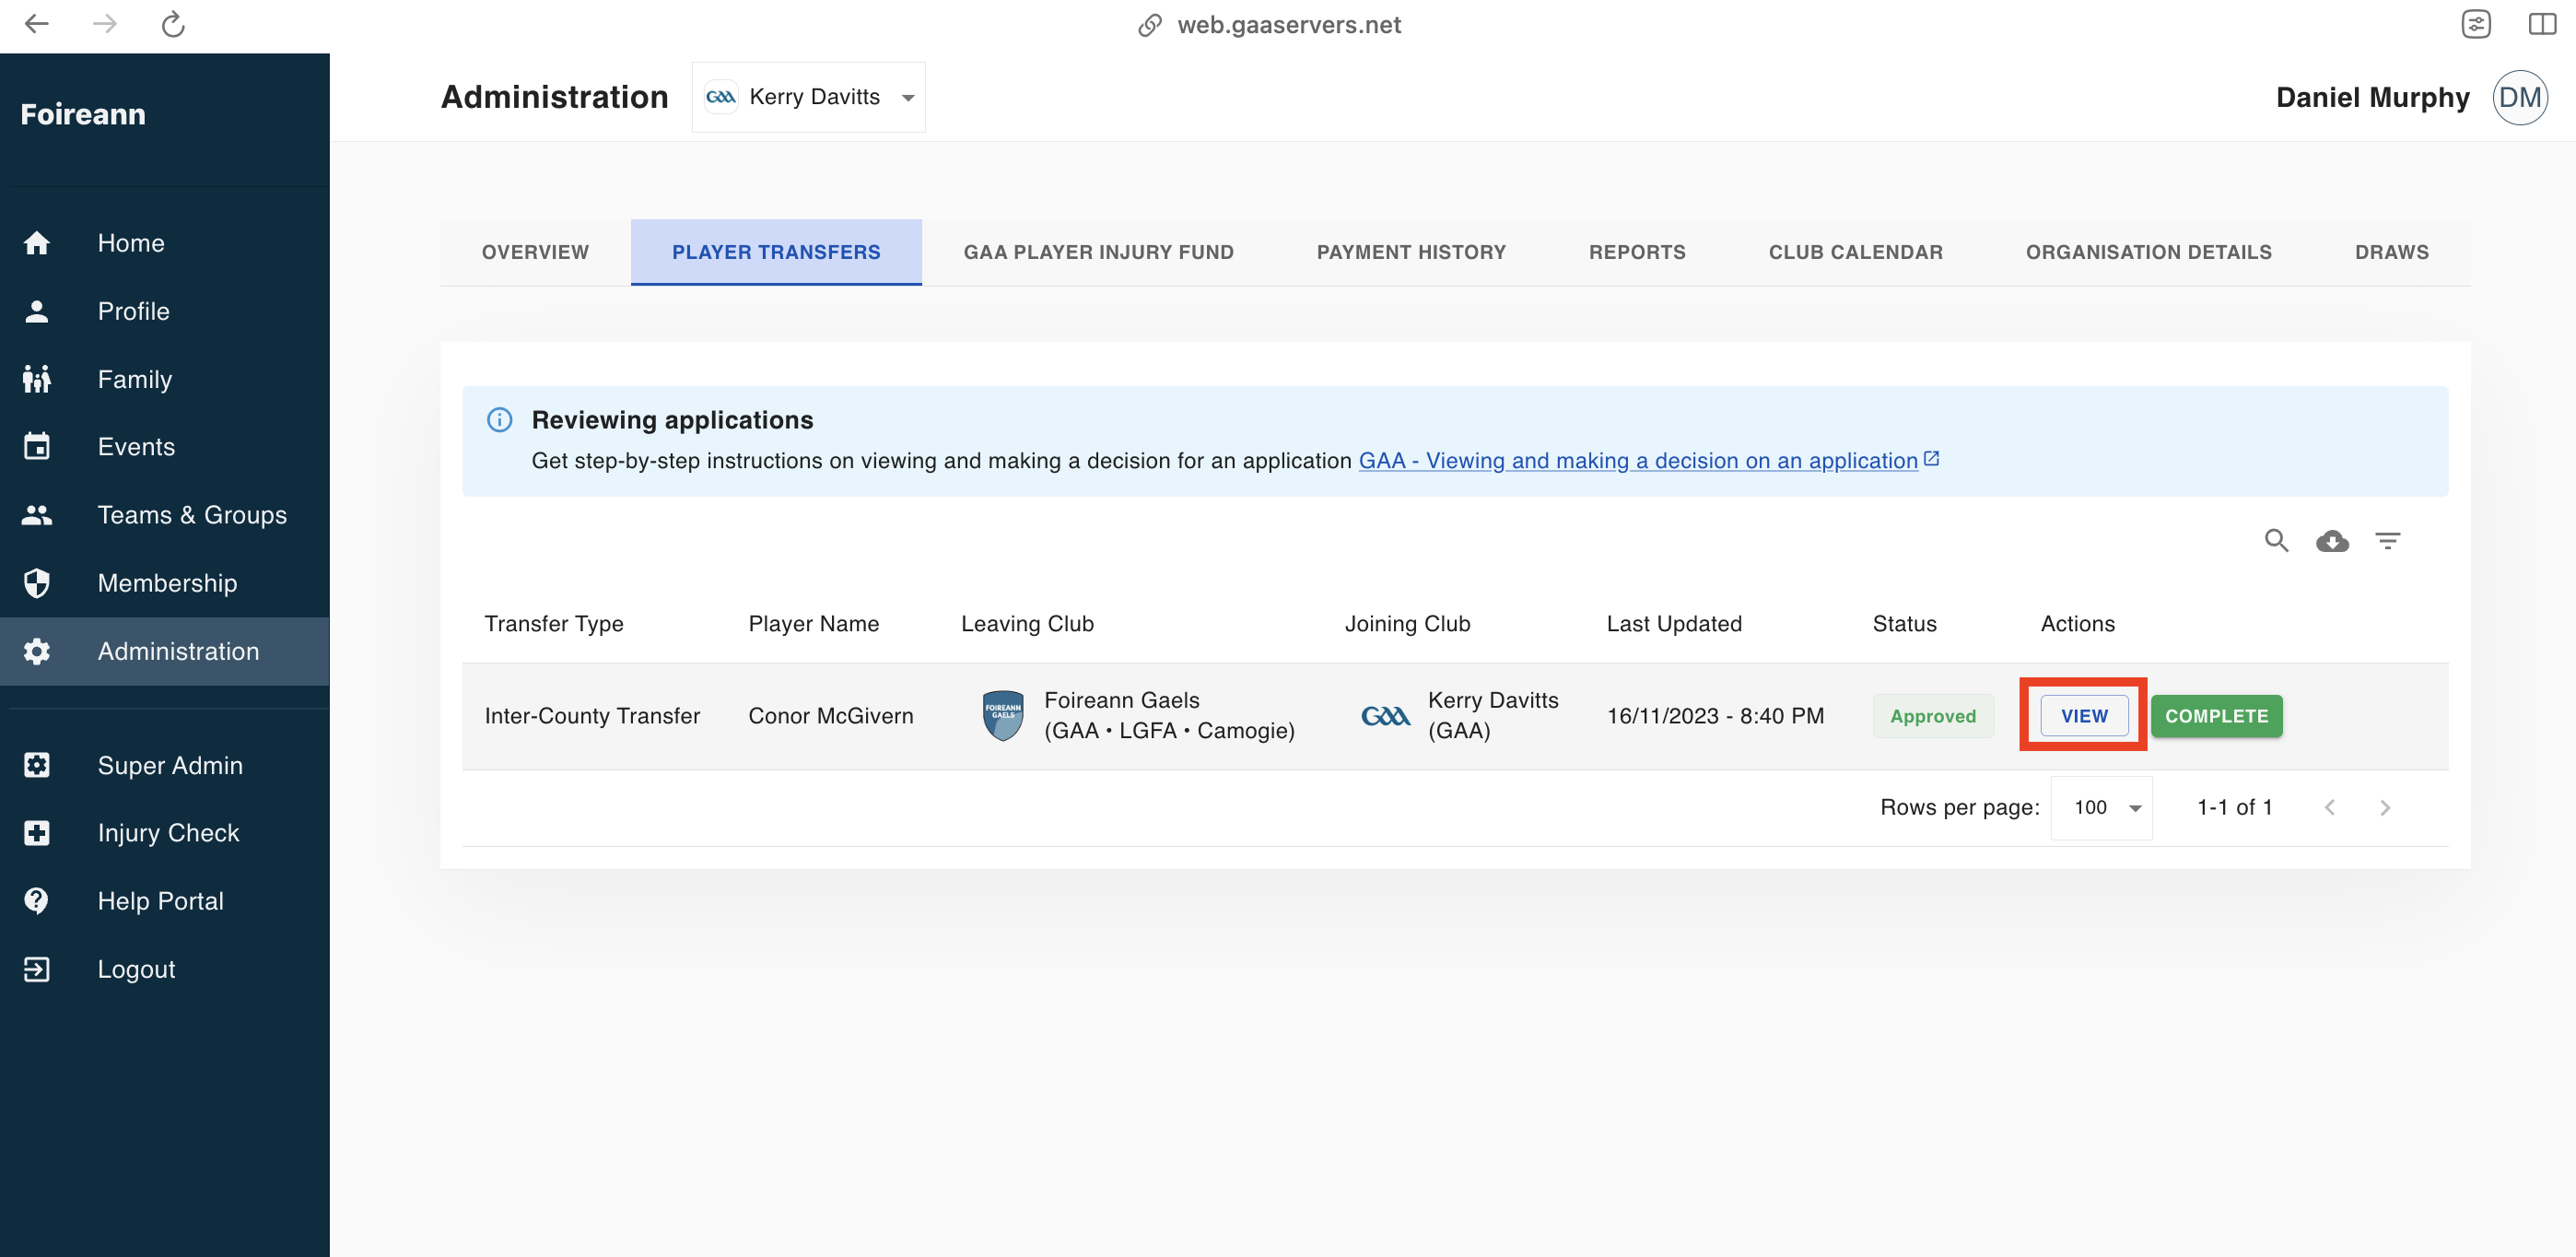
Task: Click the Profile person icon
Action: [x=37, y=311]
